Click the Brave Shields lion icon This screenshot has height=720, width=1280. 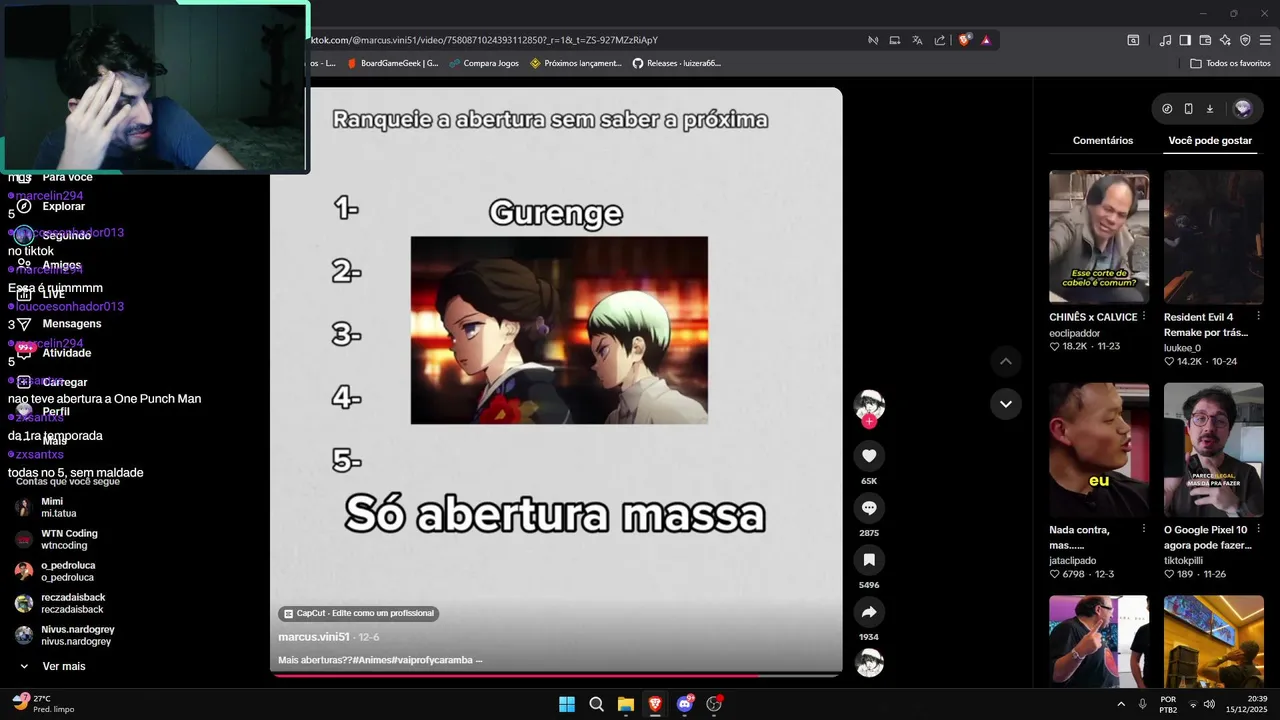(x=964, y=40)
